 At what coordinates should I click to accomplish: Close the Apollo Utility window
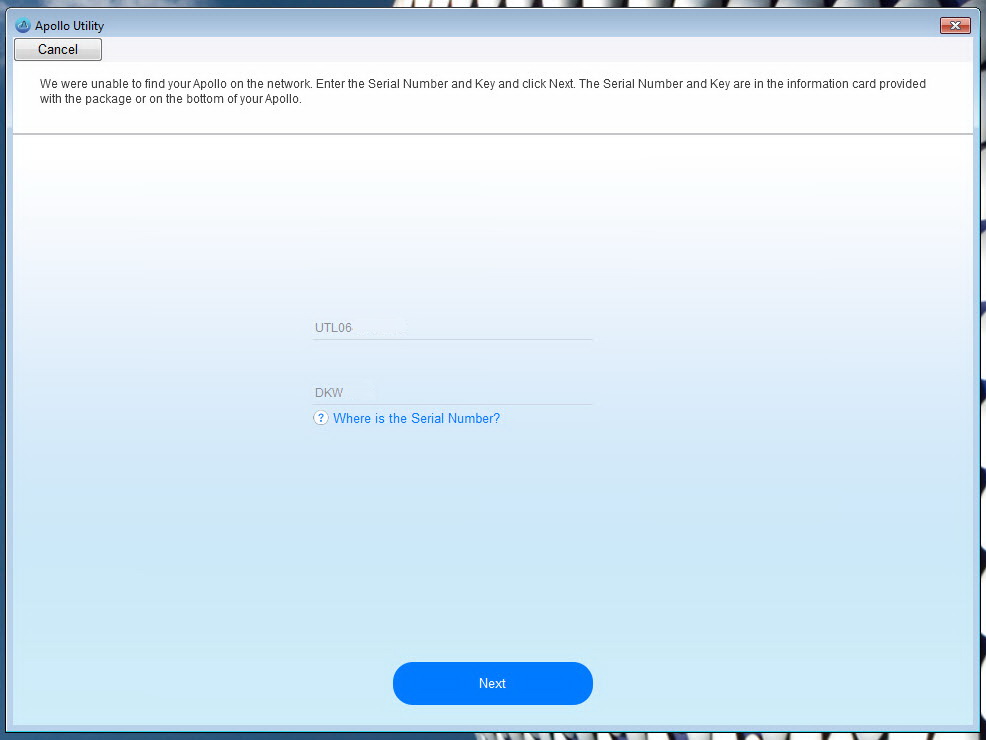955,25
